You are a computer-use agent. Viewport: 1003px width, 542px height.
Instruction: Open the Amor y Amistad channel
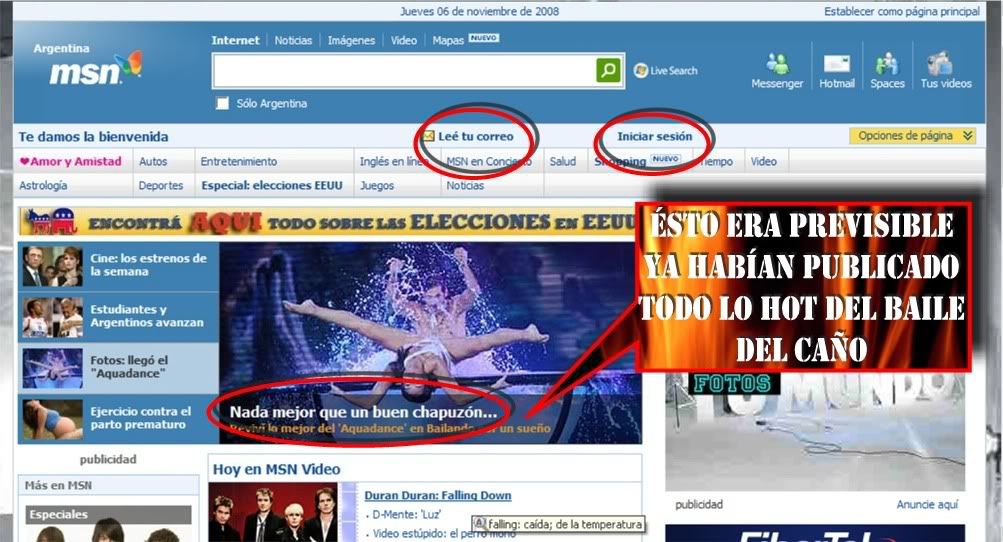point(71,161)
